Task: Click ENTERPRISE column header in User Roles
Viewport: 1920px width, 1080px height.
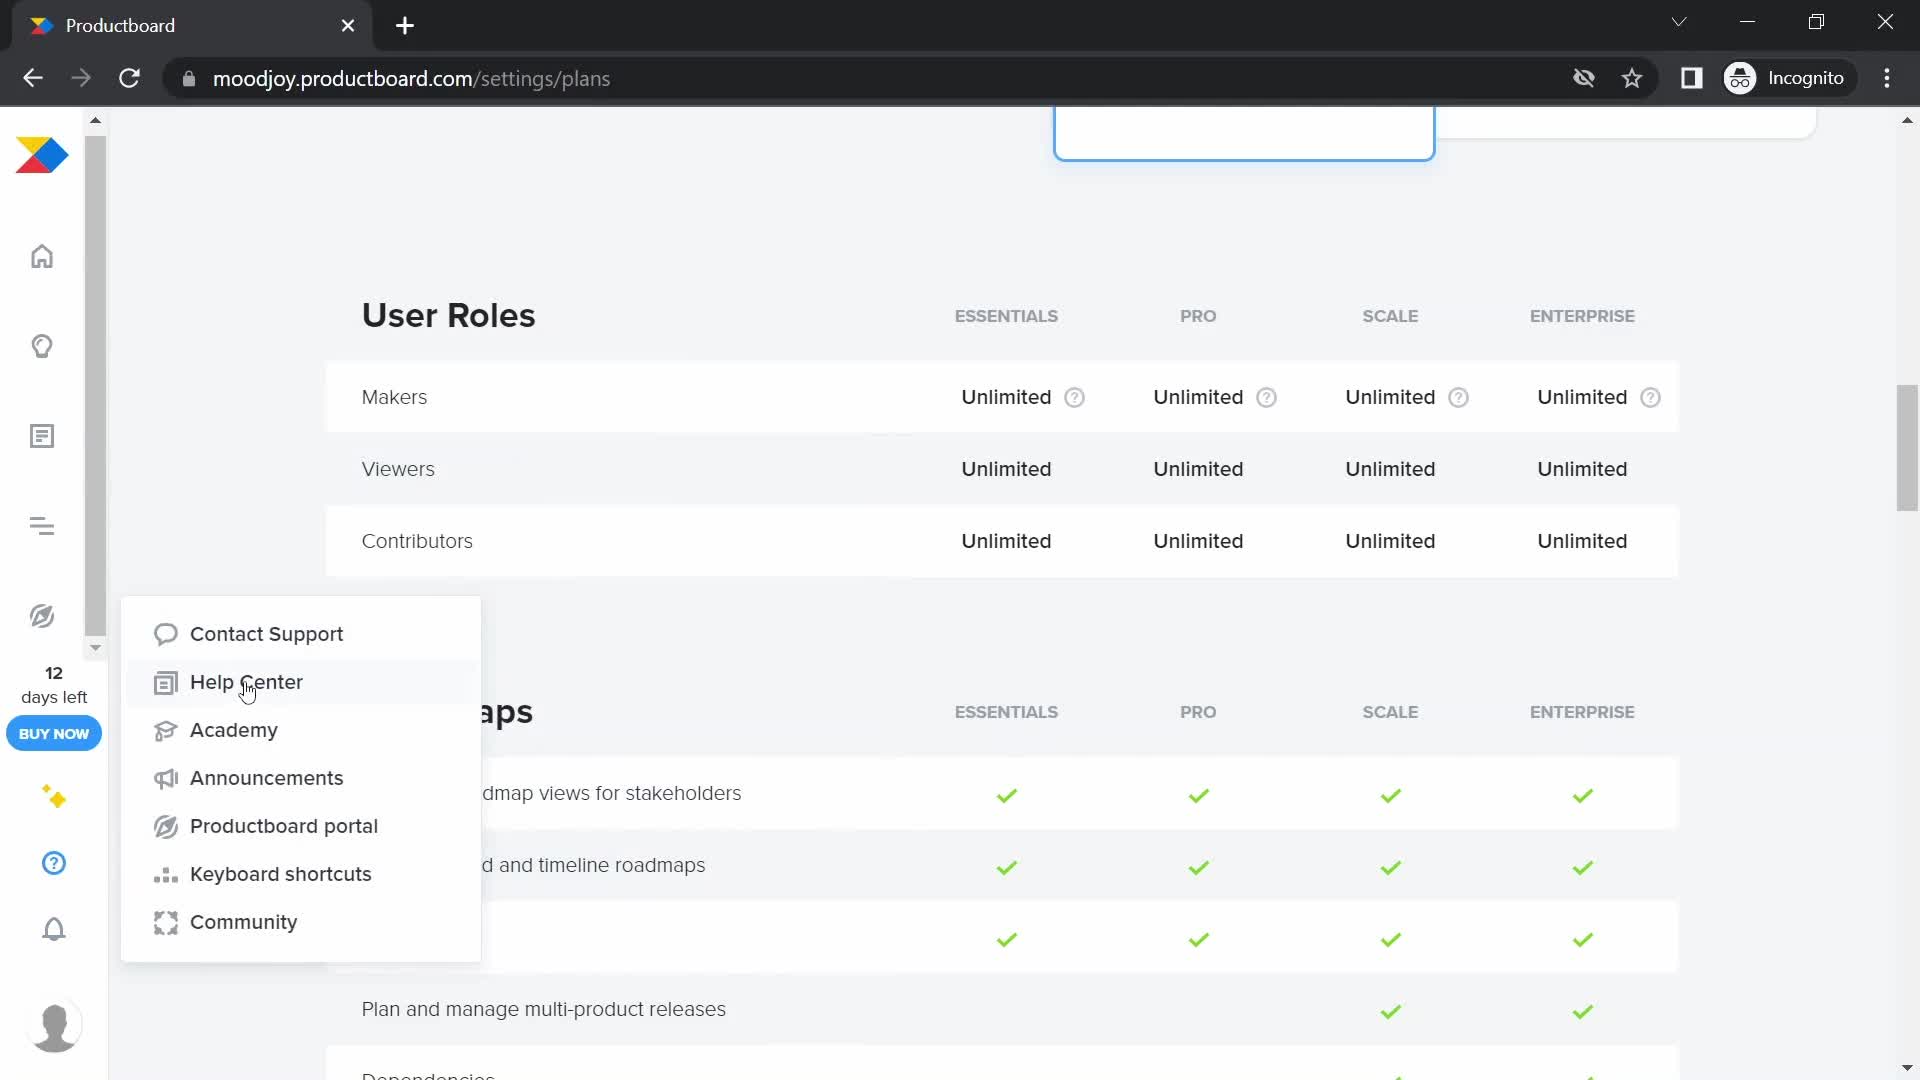Action: tap(1582, 316)
